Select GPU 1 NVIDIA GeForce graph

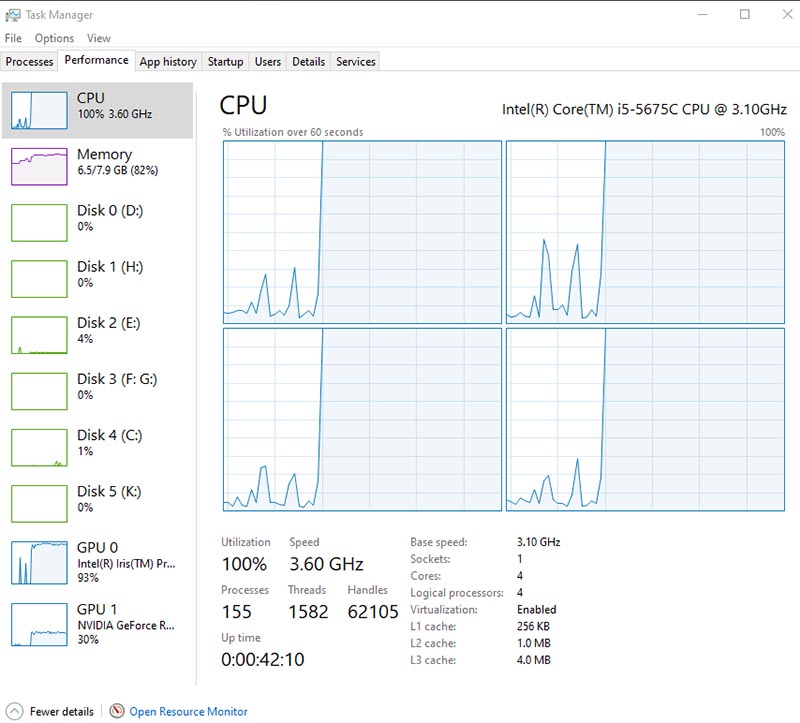39,625
